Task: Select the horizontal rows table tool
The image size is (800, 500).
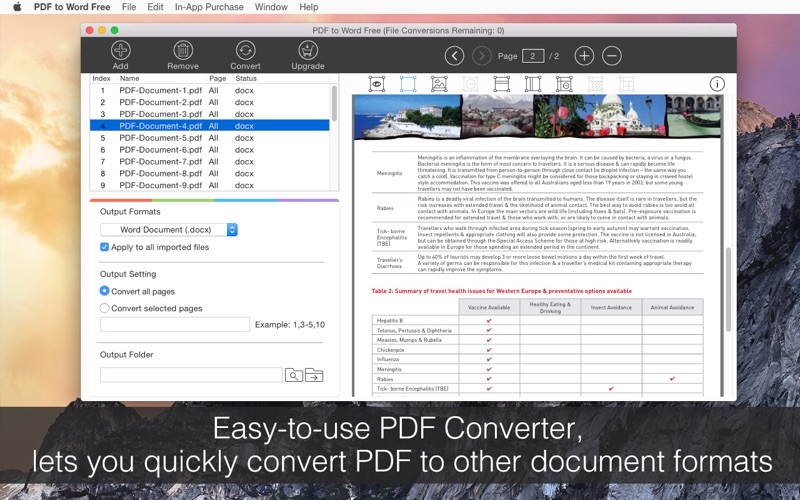Action: click(502, 84)
